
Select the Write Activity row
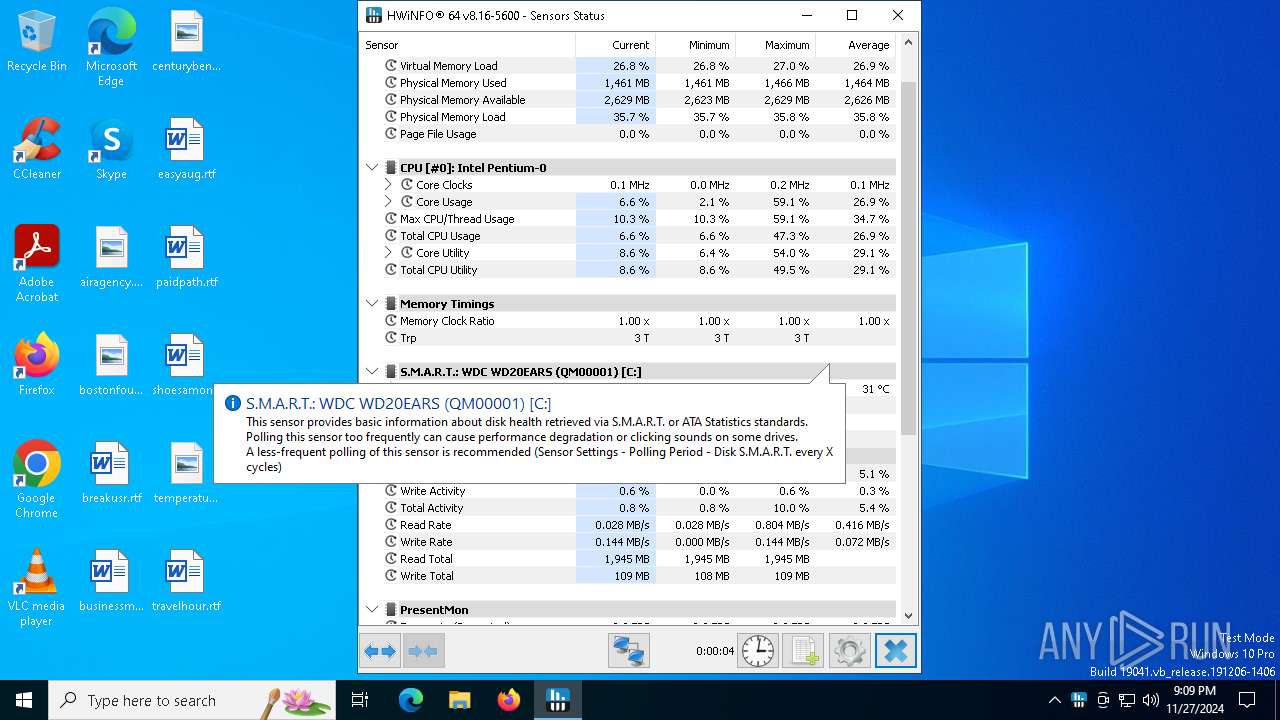pos(628,491)
